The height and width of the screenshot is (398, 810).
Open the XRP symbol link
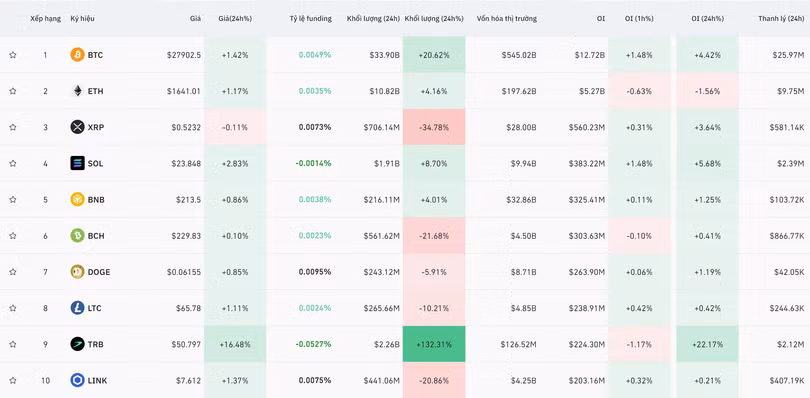[x=96, y=127]
